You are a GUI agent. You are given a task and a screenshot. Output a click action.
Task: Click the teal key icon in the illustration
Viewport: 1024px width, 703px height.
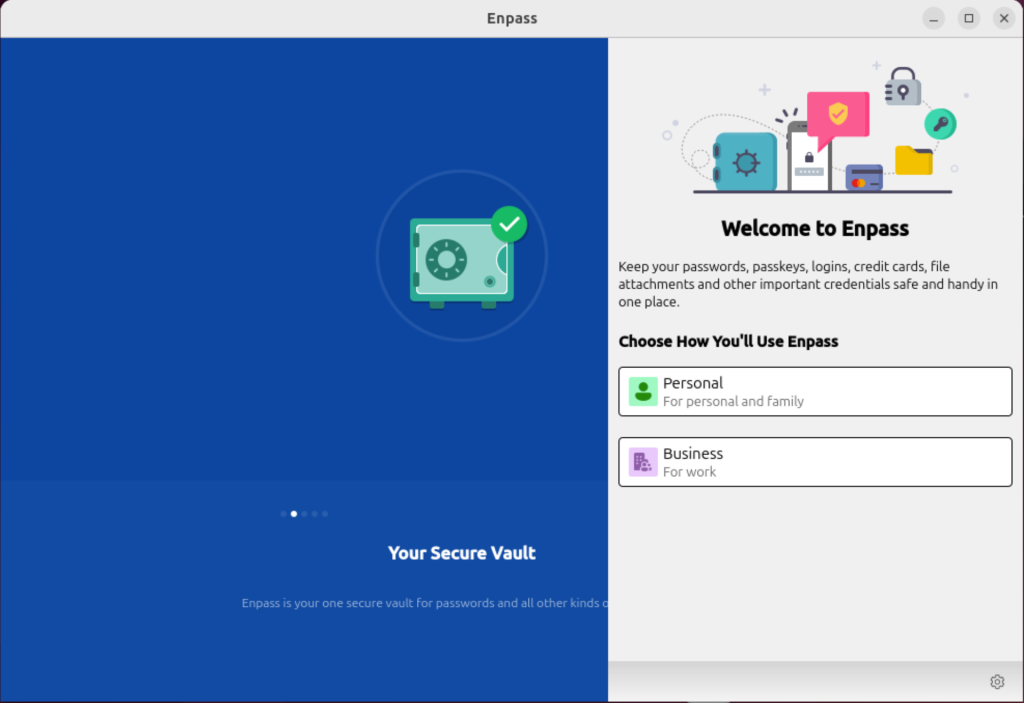click(x=942, y=123)
